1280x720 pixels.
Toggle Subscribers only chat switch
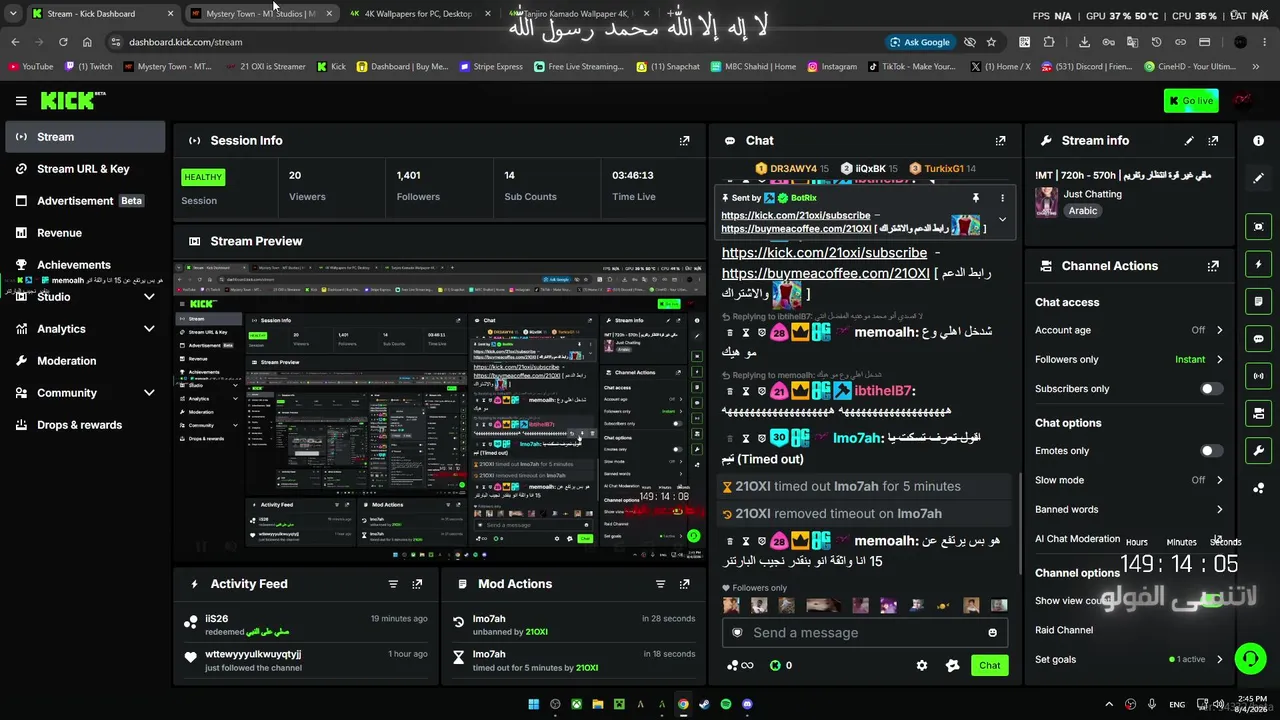click(1211, 389)
